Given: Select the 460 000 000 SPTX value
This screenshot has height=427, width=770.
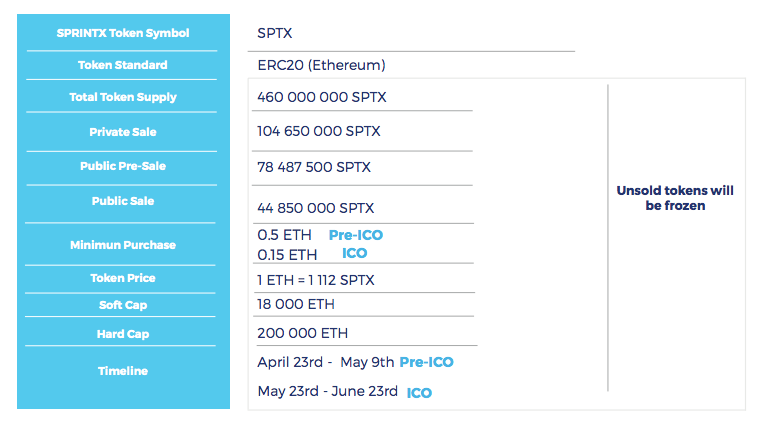Looking at the screenshot, I should 321,98.
